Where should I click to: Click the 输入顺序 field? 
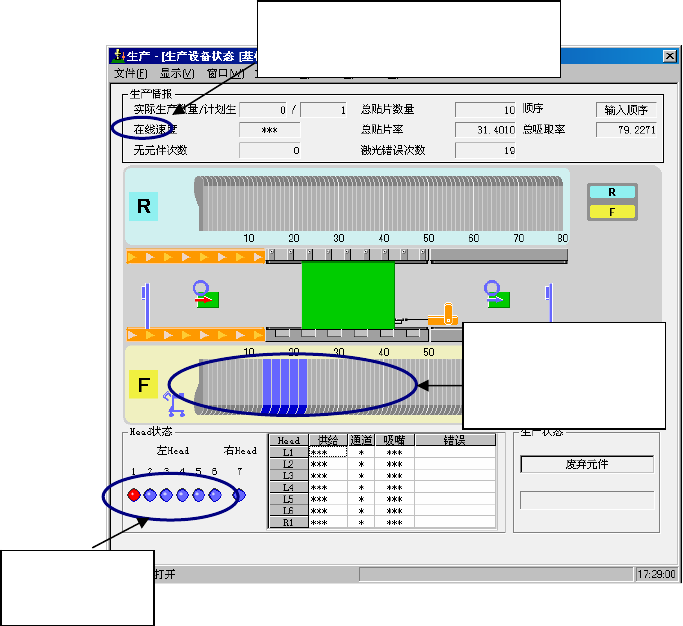coord(626,110)
